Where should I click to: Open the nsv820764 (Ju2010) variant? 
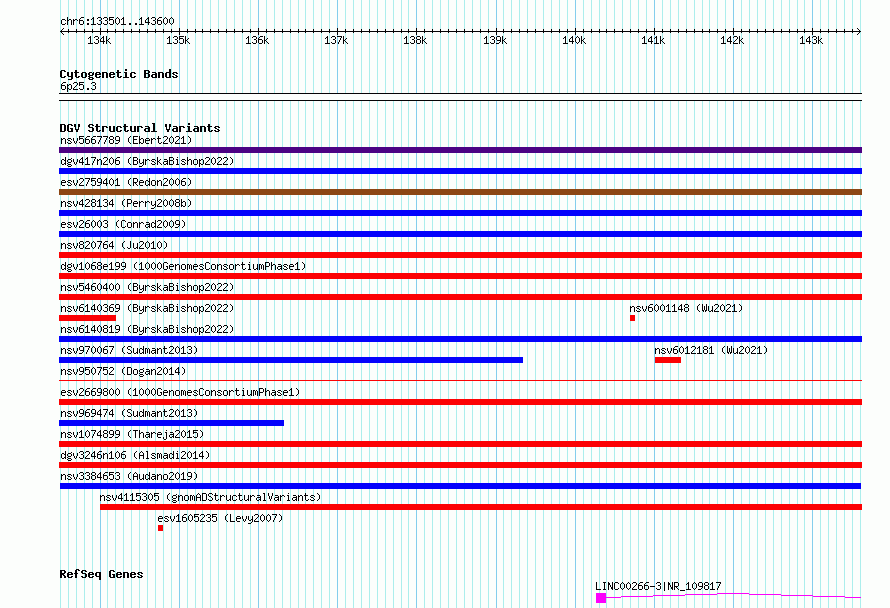[114, 245]
